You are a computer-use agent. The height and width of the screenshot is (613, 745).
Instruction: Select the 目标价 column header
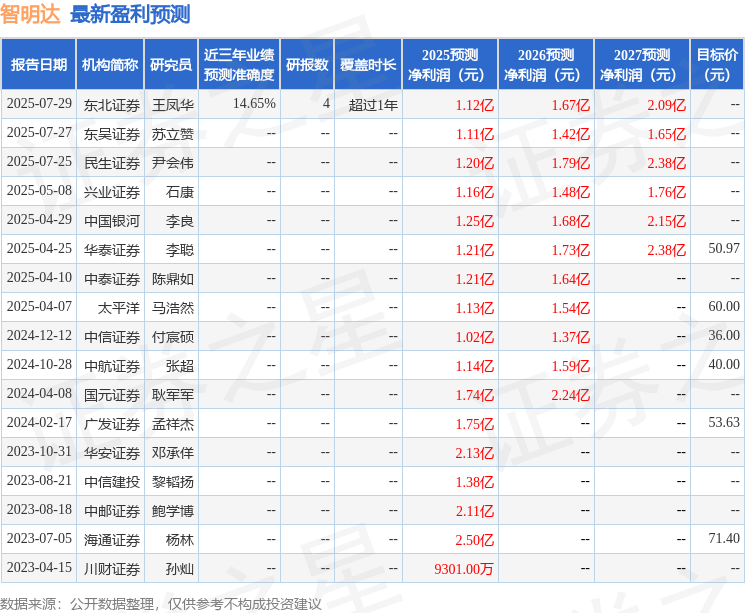pyautogui.click(x=717, y=65)
